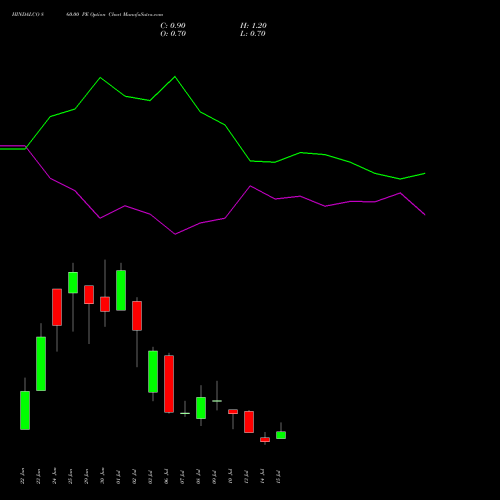
Task: Click the open value O: 0.70
Action: (x=173, y=34)
